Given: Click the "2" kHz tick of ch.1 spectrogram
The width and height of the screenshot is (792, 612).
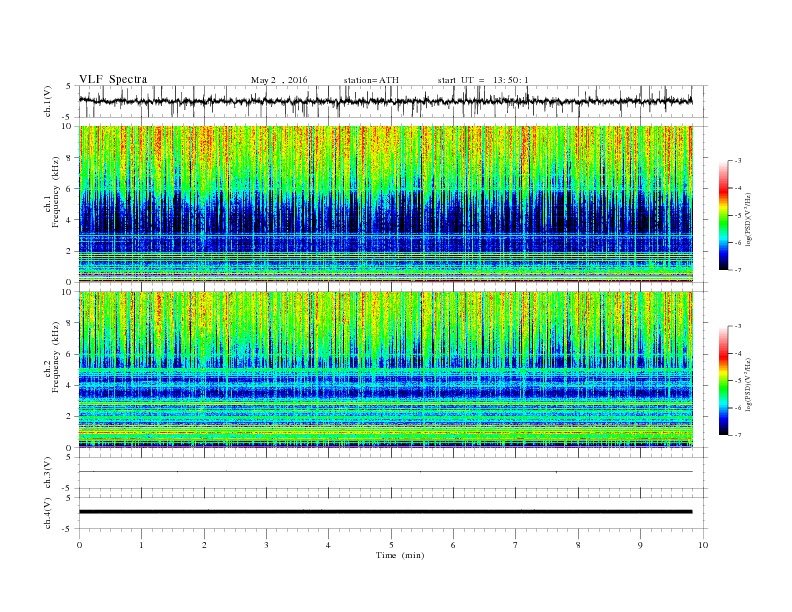Looking at the screenshot, I should click(69, 251).
